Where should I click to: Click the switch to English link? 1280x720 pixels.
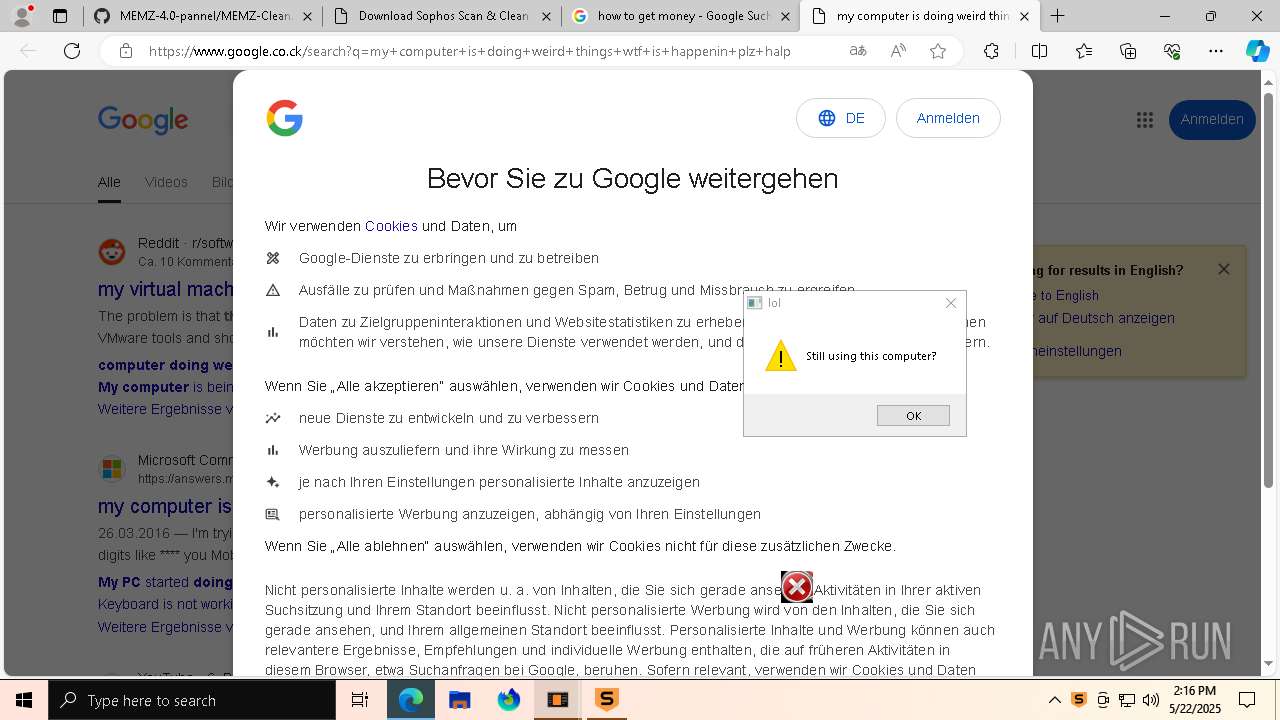[x=1066, y=295]
